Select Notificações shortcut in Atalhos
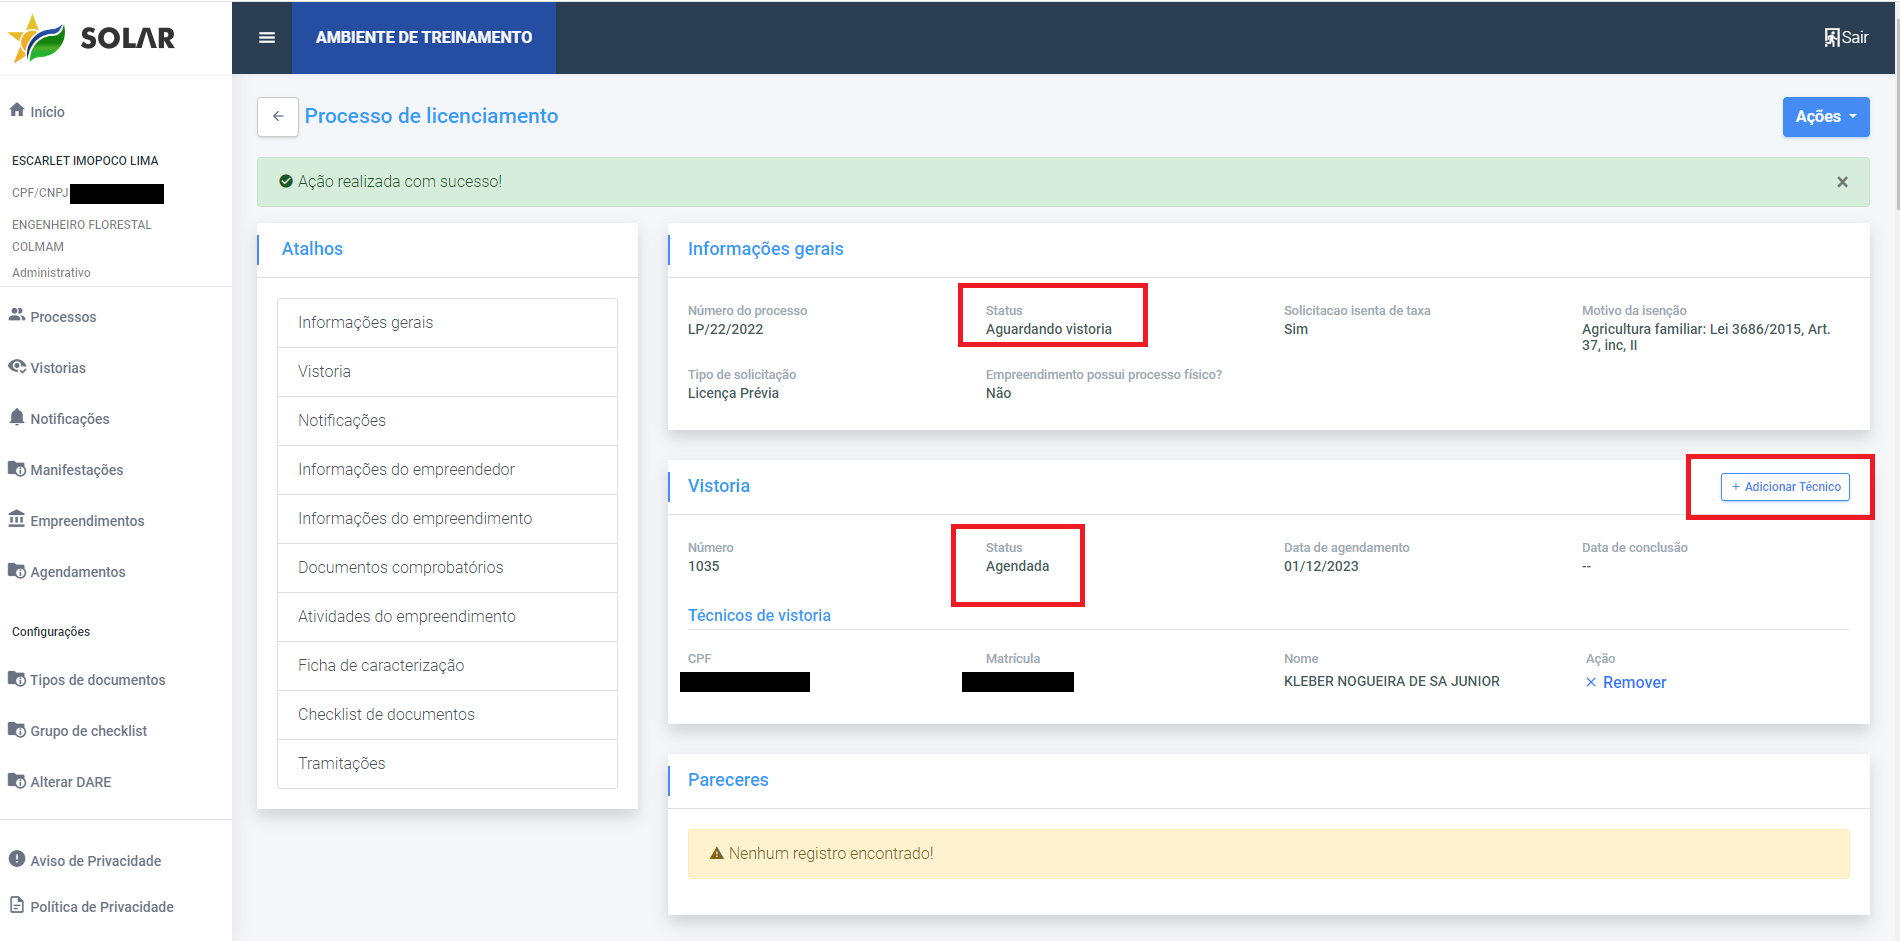Screen dimensions: 1900x941 (x=447, y=421)
